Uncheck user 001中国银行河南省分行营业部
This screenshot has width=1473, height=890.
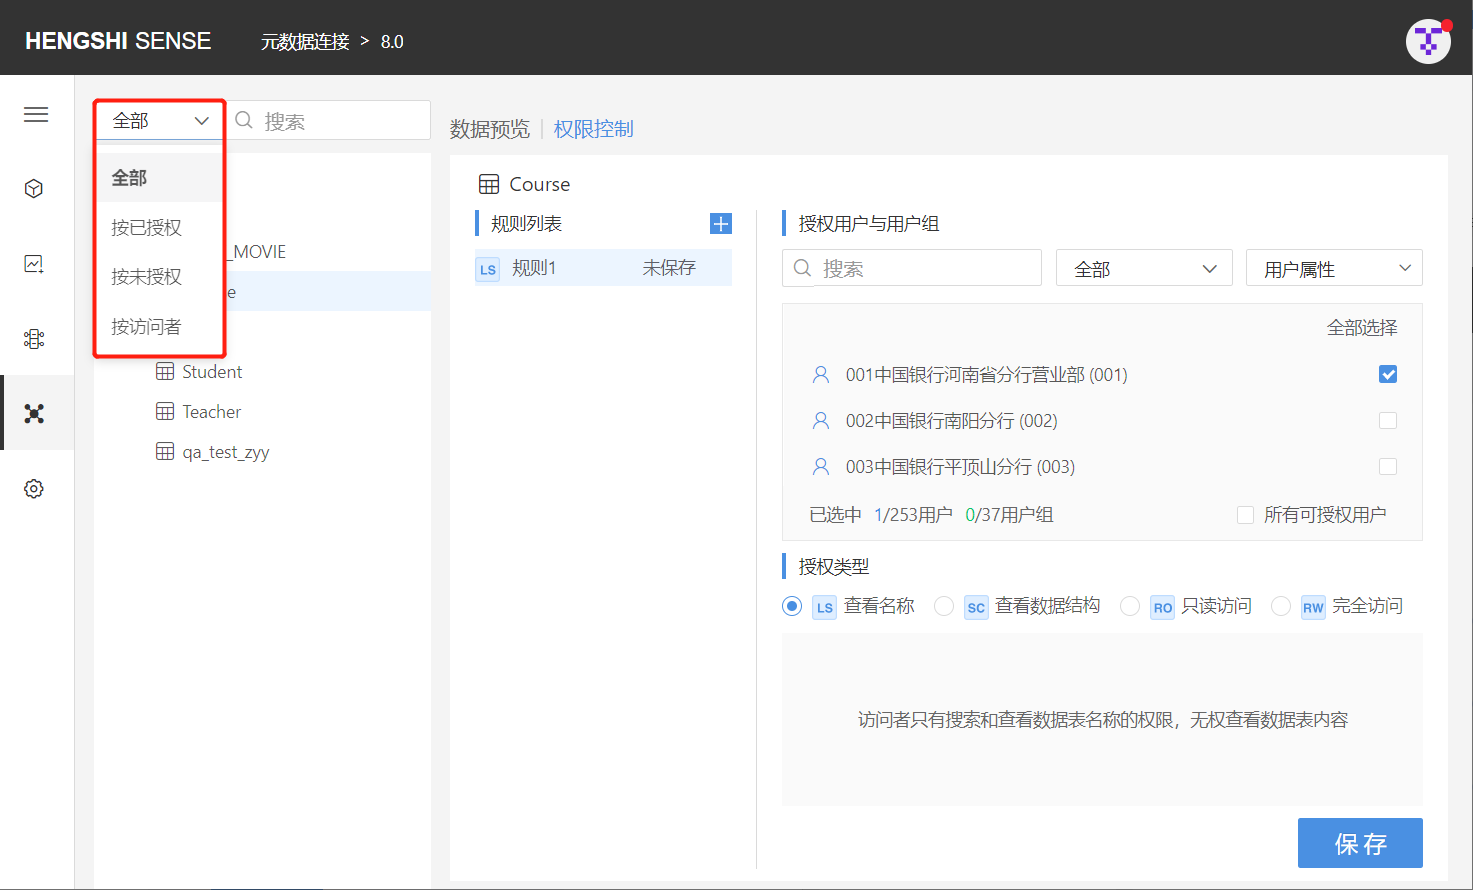(1388, 374)
